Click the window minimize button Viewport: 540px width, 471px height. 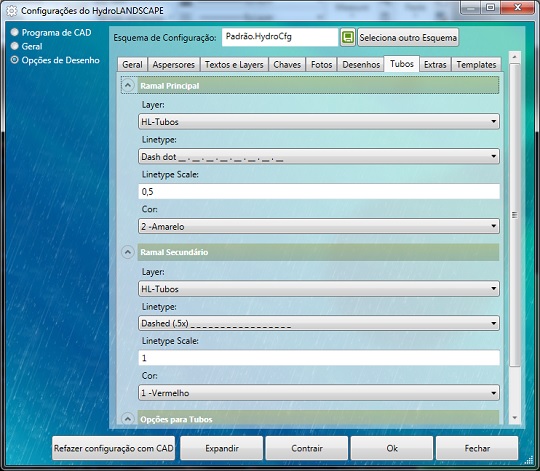pos(471,8)
